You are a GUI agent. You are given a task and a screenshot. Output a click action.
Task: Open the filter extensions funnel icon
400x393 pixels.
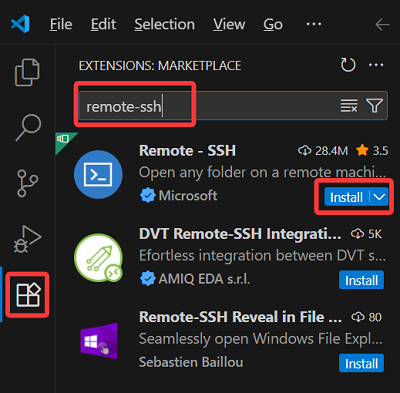pos(374,106)
